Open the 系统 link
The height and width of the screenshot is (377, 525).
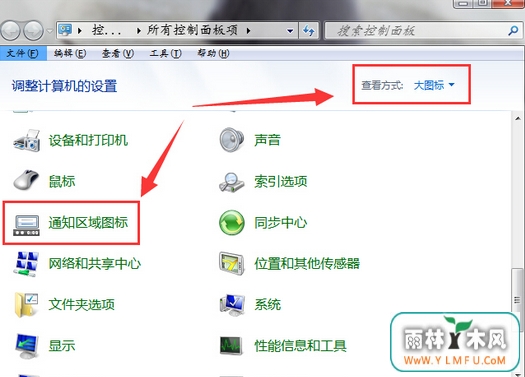tap(268, 305)
